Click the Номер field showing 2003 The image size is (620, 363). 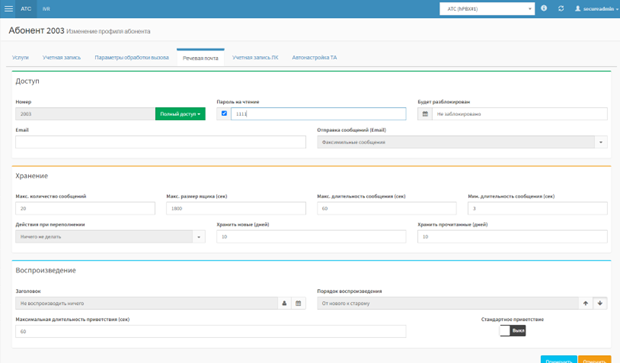(x=85, y=114)
